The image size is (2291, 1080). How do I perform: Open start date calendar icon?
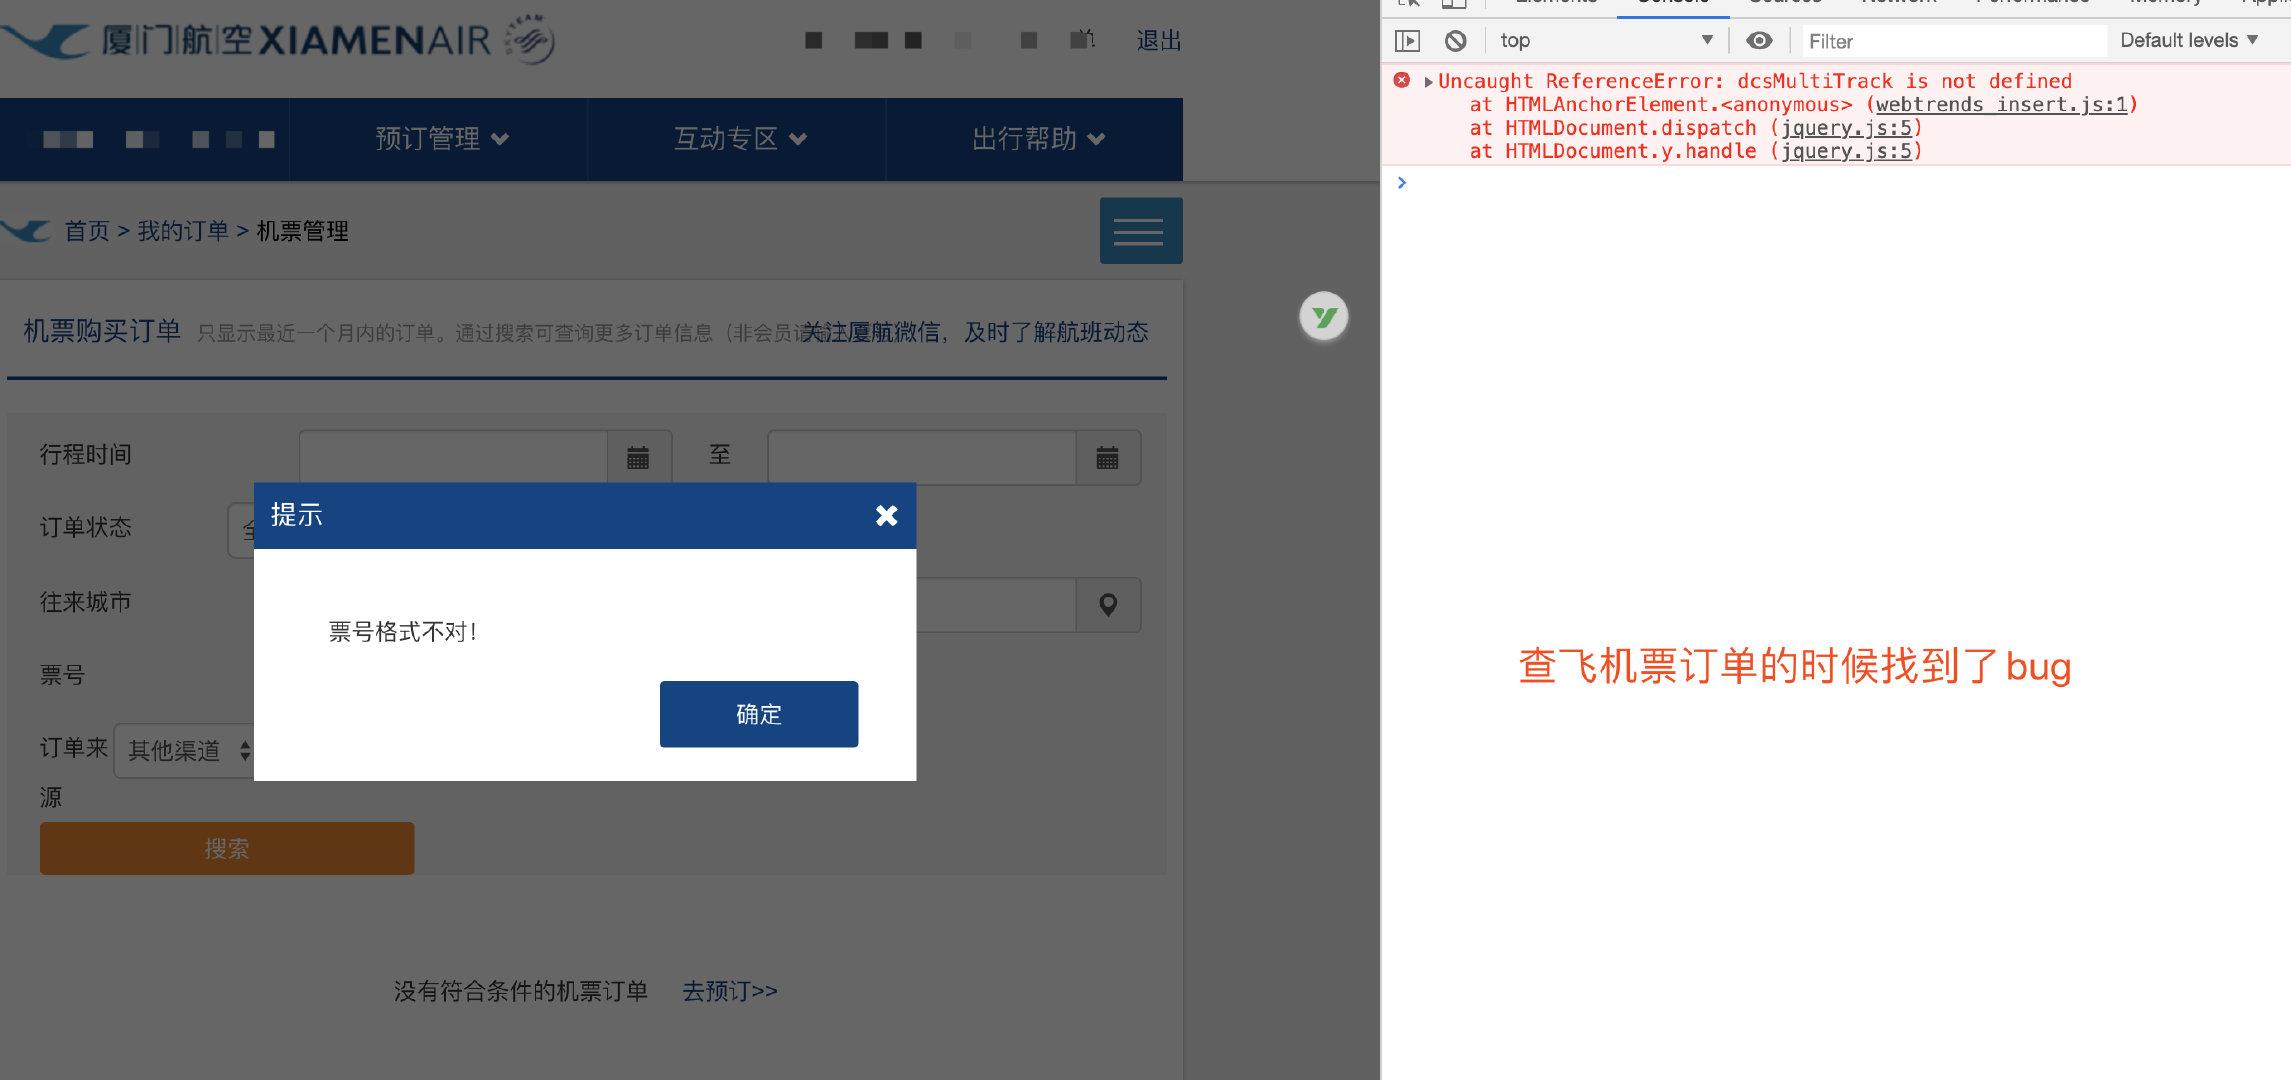[638, 458]
